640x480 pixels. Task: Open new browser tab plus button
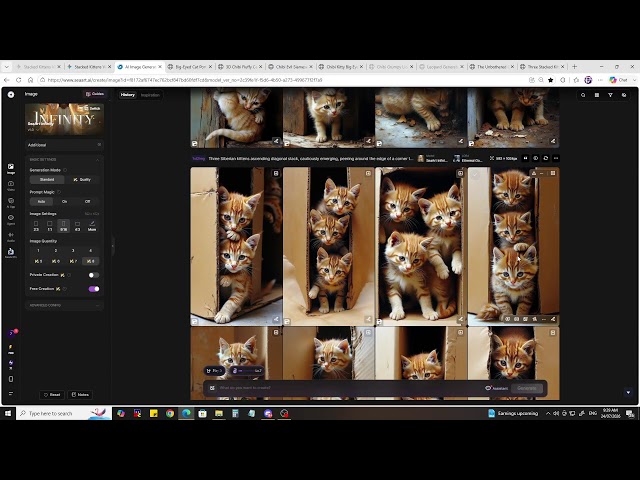tap(574, 67)
